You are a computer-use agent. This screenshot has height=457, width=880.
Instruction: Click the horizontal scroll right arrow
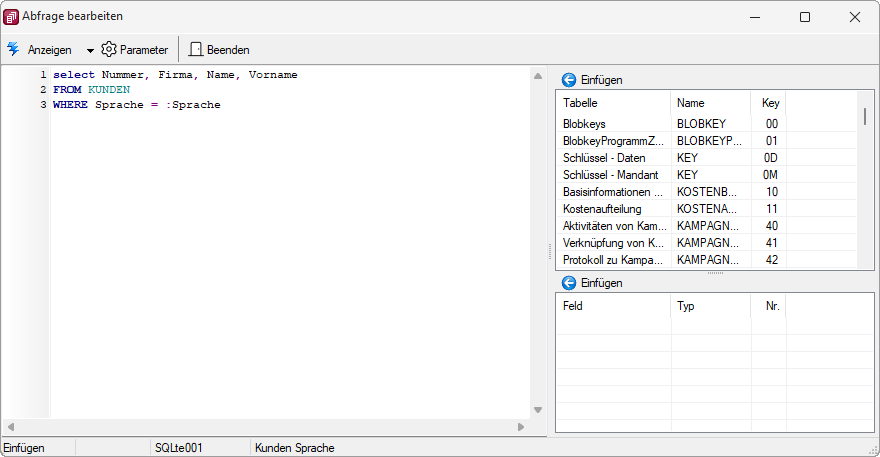pos(521,427)
